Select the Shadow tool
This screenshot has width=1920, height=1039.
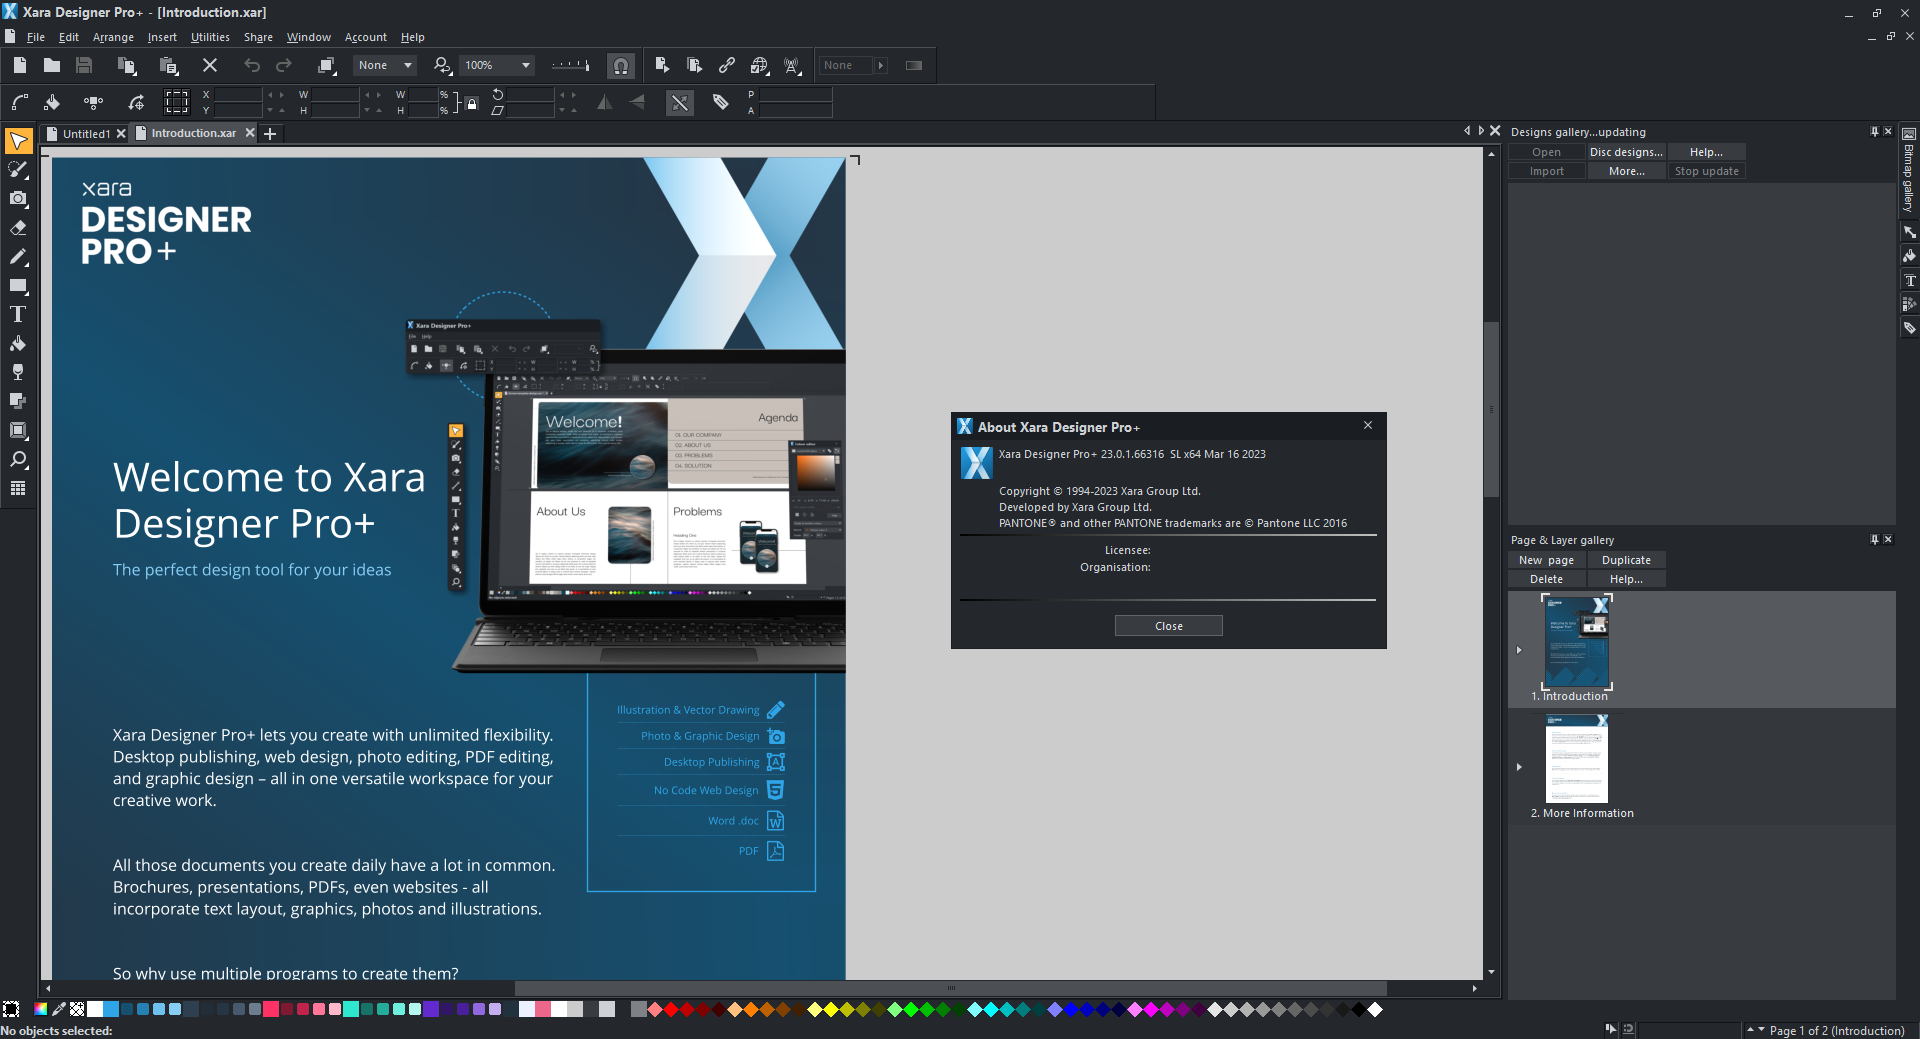[x=18, y=402]
